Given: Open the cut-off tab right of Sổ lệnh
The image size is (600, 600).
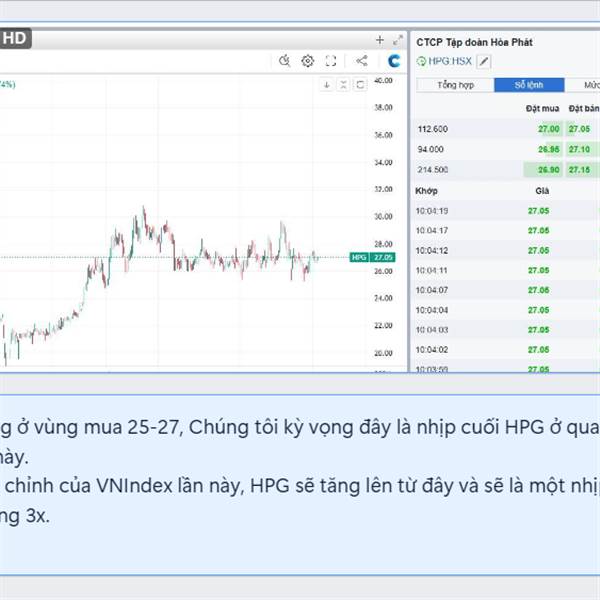Looking at the screenshot, I should click(582, 85).
